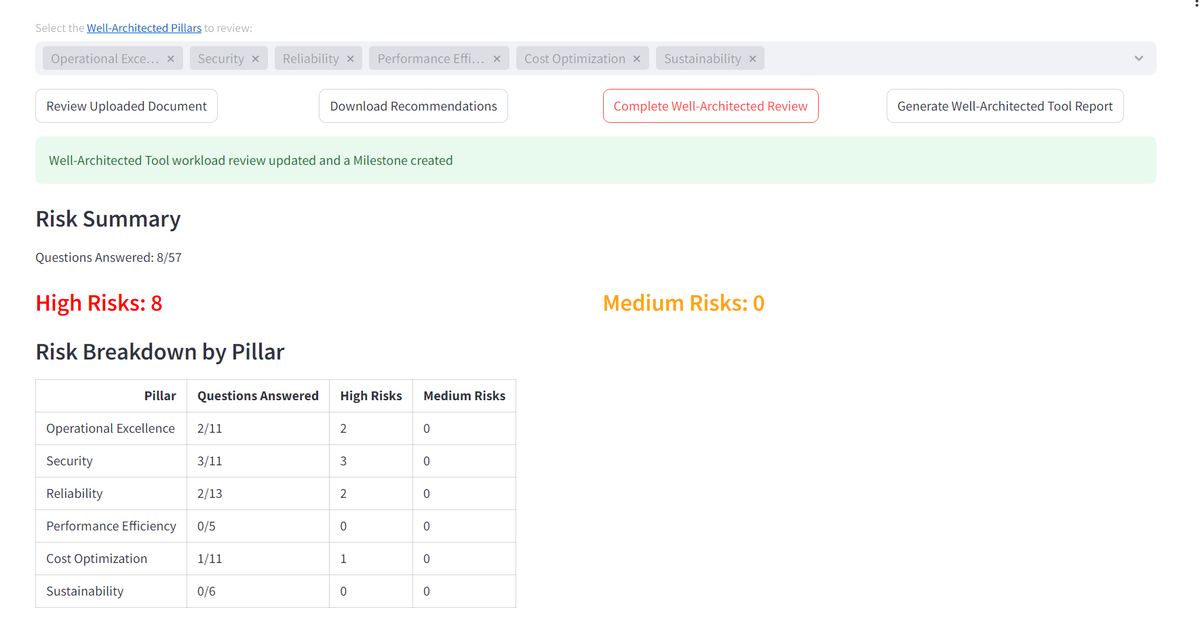Select the Cost Optimization row label
Image resolution: width=1200 pixels, height=641 pixels.
tap(96, 558)
